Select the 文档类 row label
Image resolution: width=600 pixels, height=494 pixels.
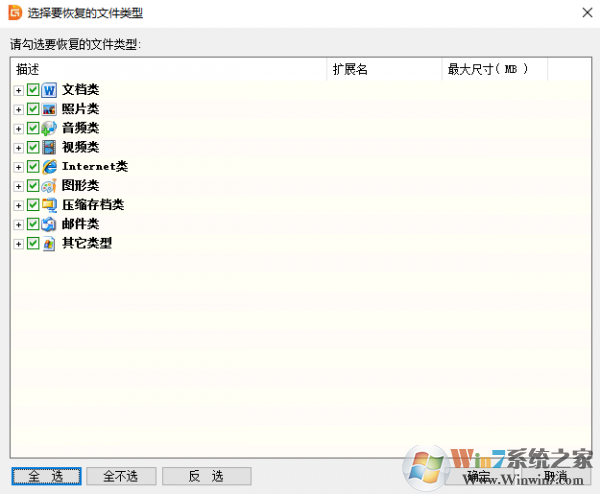pos(80,90)
